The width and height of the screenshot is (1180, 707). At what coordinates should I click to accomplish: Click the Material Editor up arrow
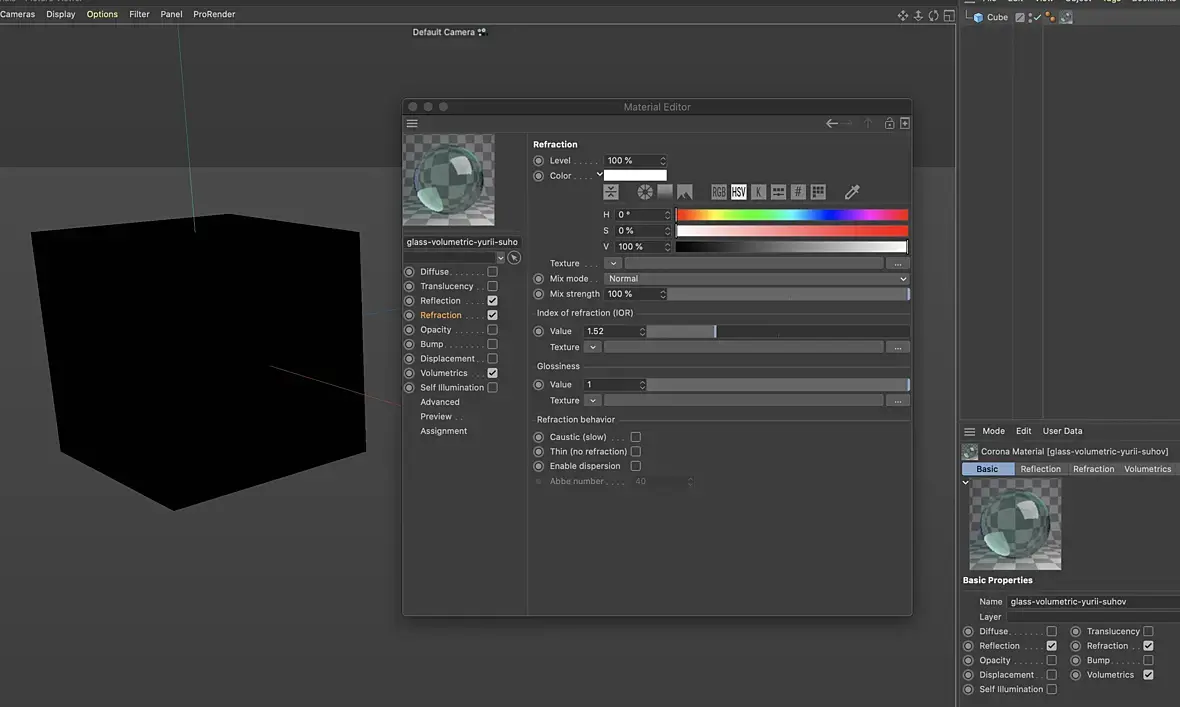[868, 123]
